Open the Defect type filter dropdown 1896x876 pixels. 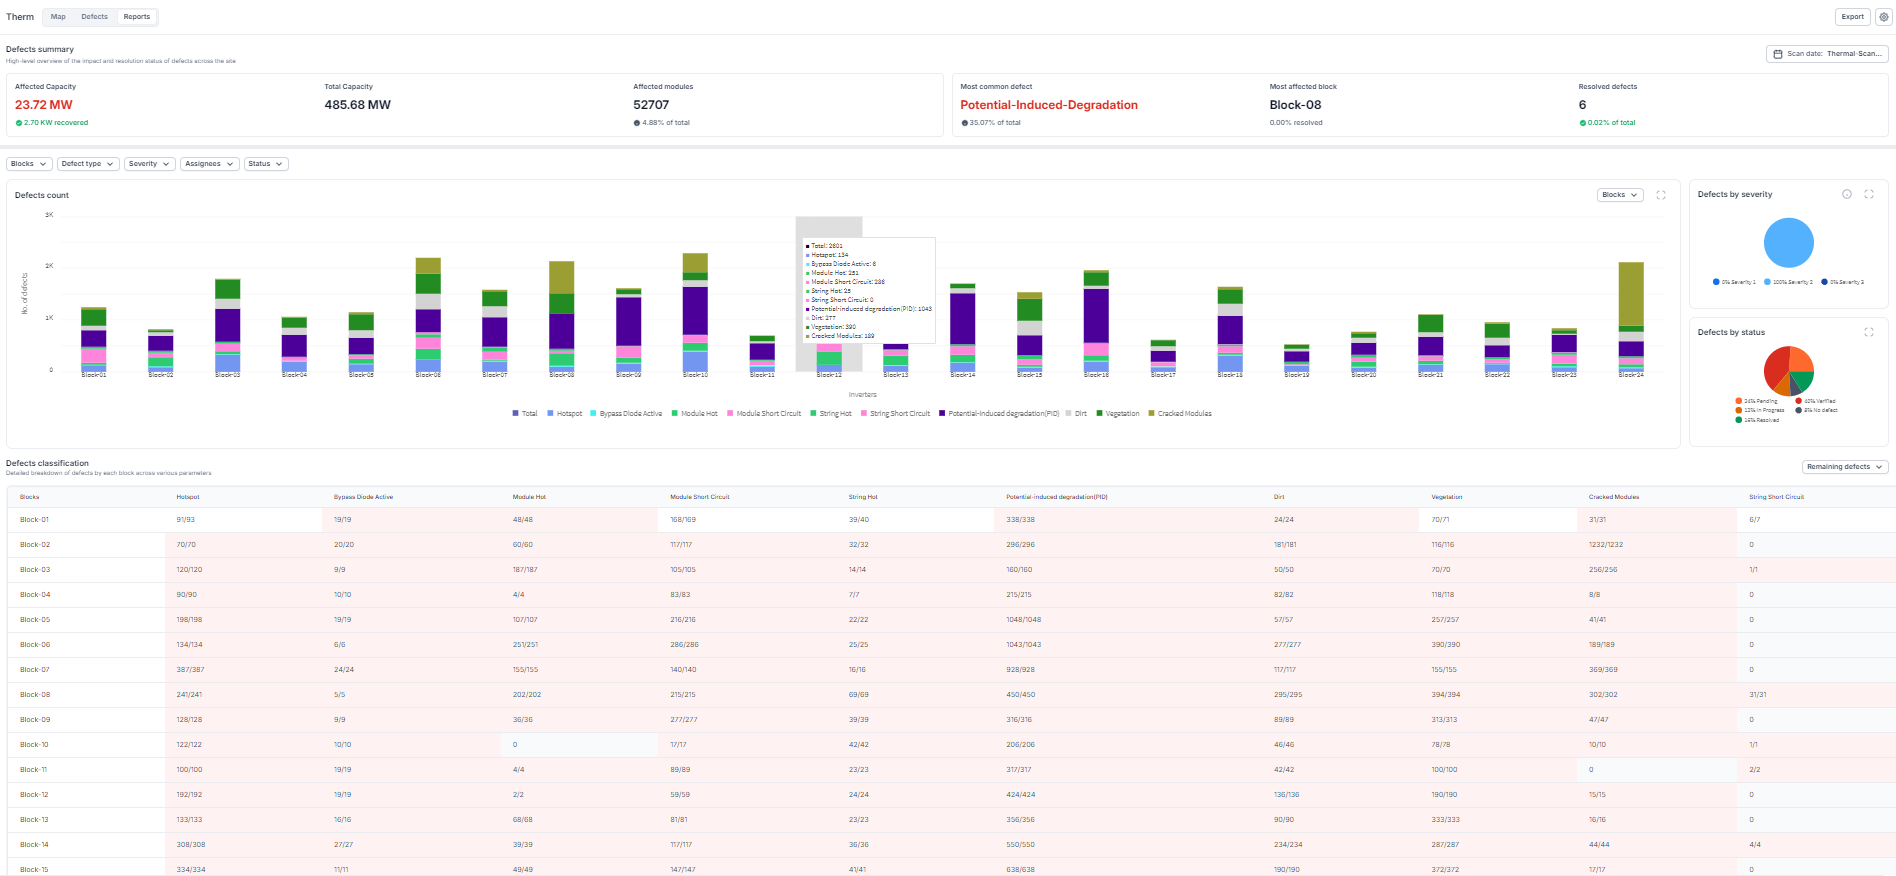click(87, 164)
